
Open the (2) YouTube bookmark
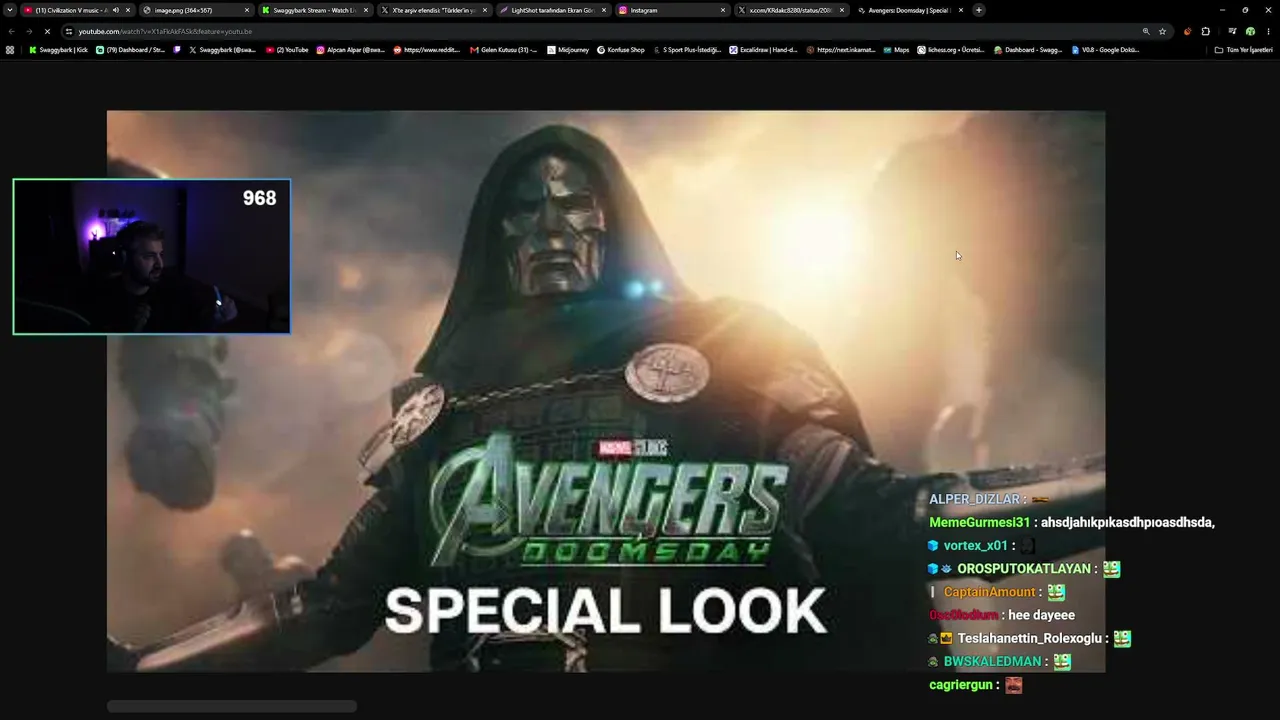[287, 49]
